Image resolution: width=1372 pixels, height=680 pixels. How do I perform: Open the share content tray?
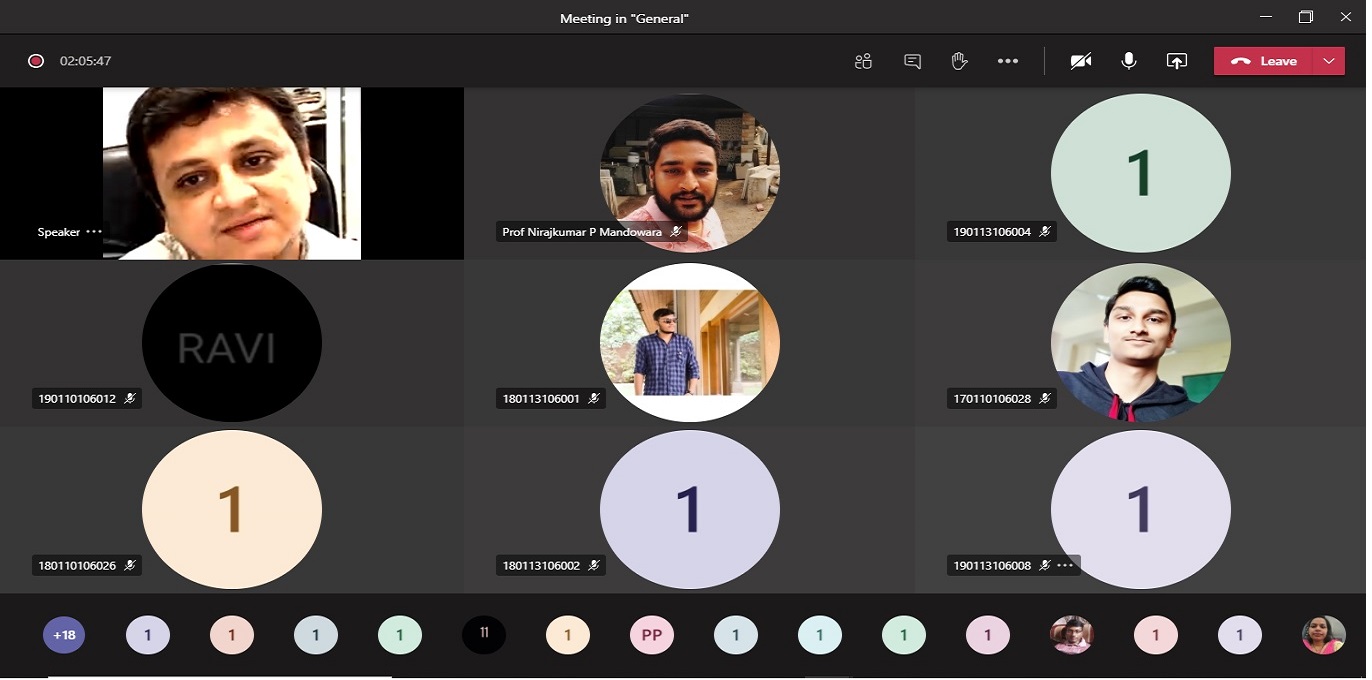1176,61
